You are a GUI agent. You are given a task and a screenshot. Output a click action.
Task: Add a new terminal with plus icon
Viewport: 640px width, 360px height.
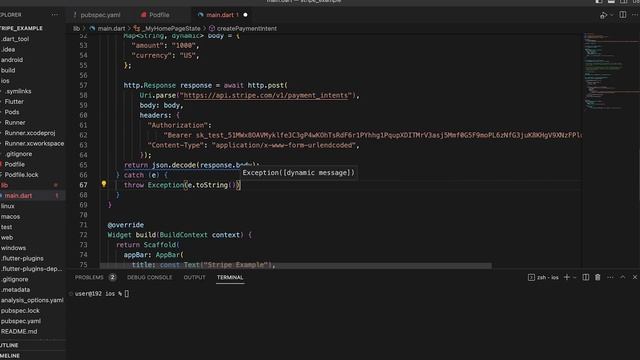[567, 277]
